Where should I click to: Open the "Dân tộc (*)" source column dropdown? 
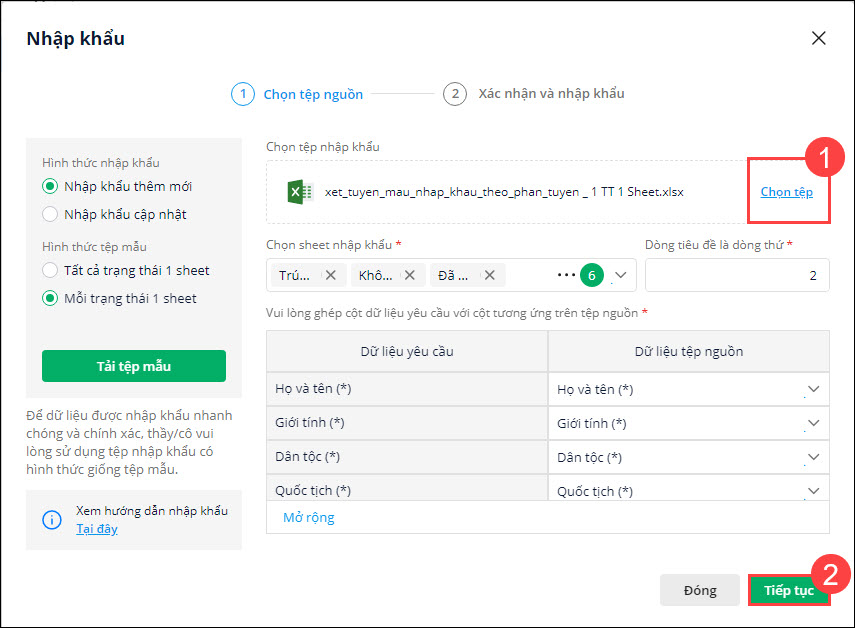click(813, 457)
